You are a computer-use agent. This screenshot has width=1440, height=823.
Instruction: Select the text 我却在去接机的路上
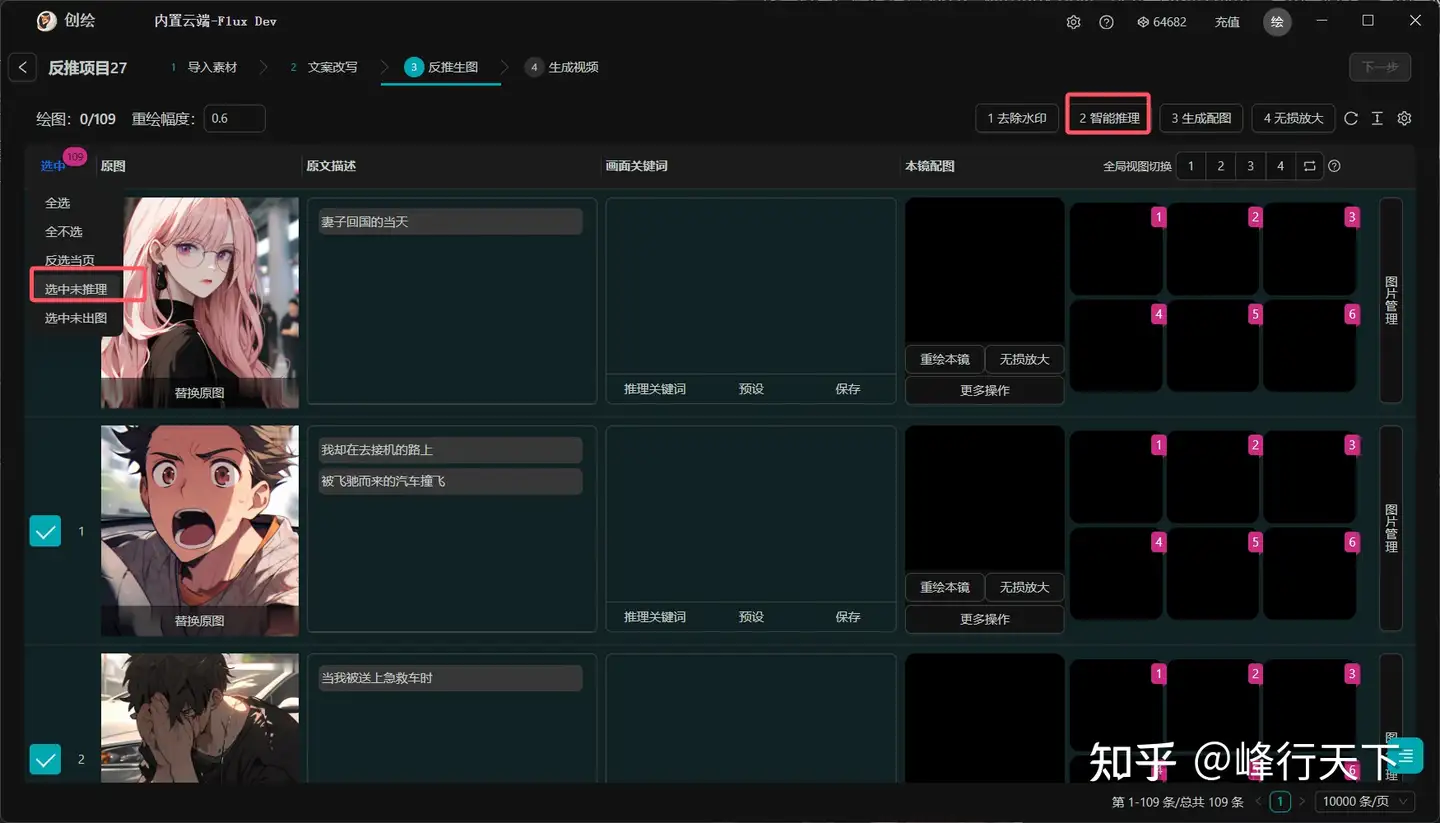377,450
